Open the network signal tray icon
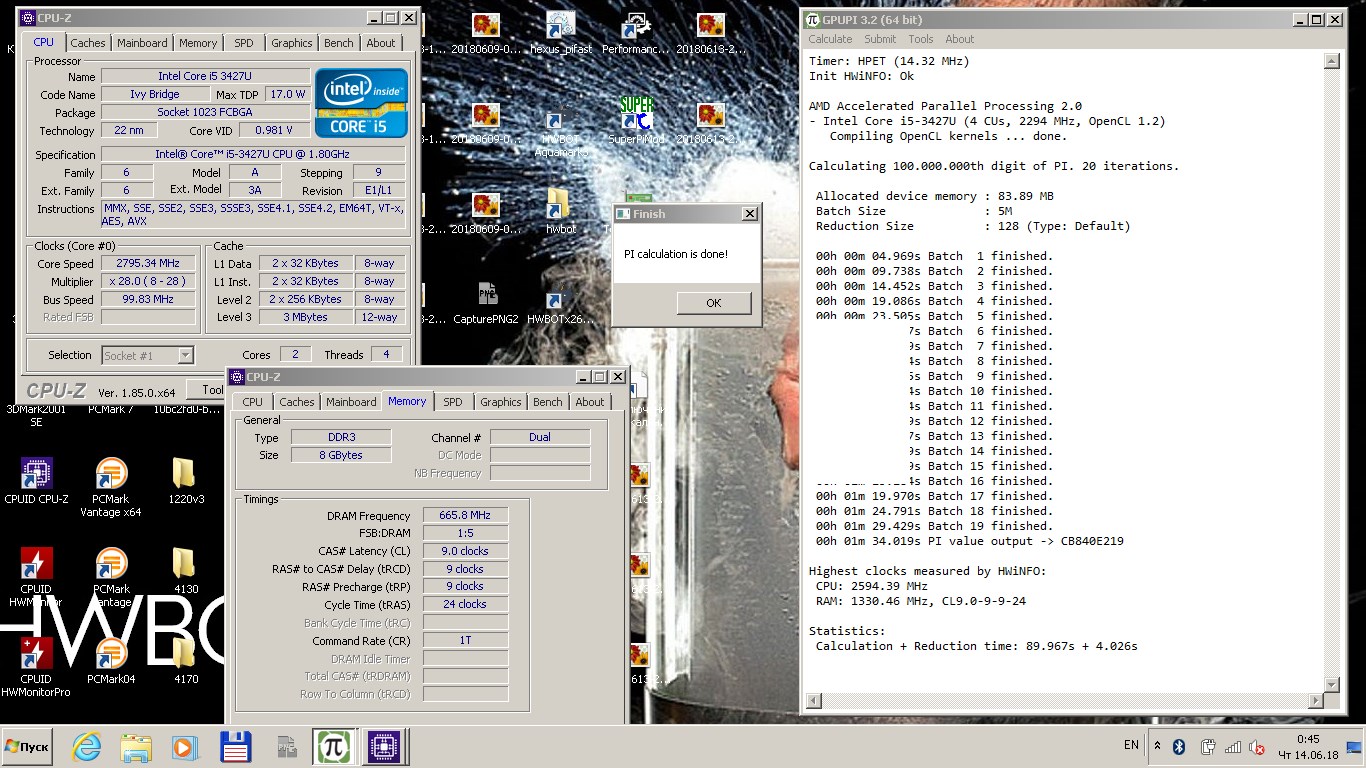 click(x=1232, y=746)
